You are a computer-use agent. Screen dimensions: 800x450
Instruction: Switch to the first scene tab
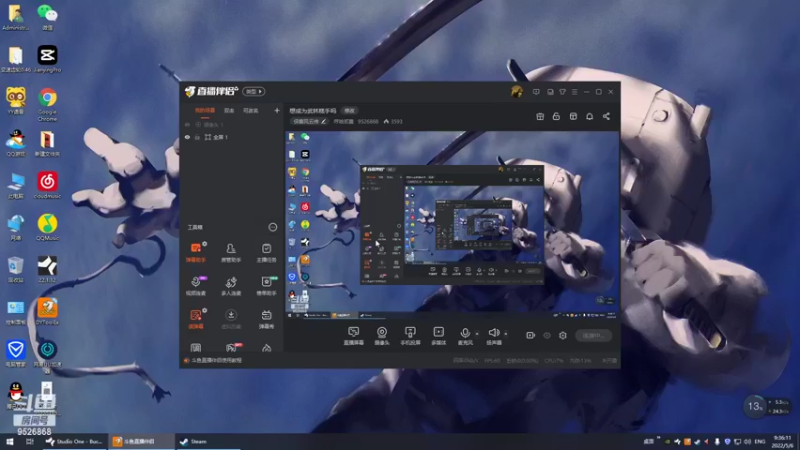click(205, 110)
